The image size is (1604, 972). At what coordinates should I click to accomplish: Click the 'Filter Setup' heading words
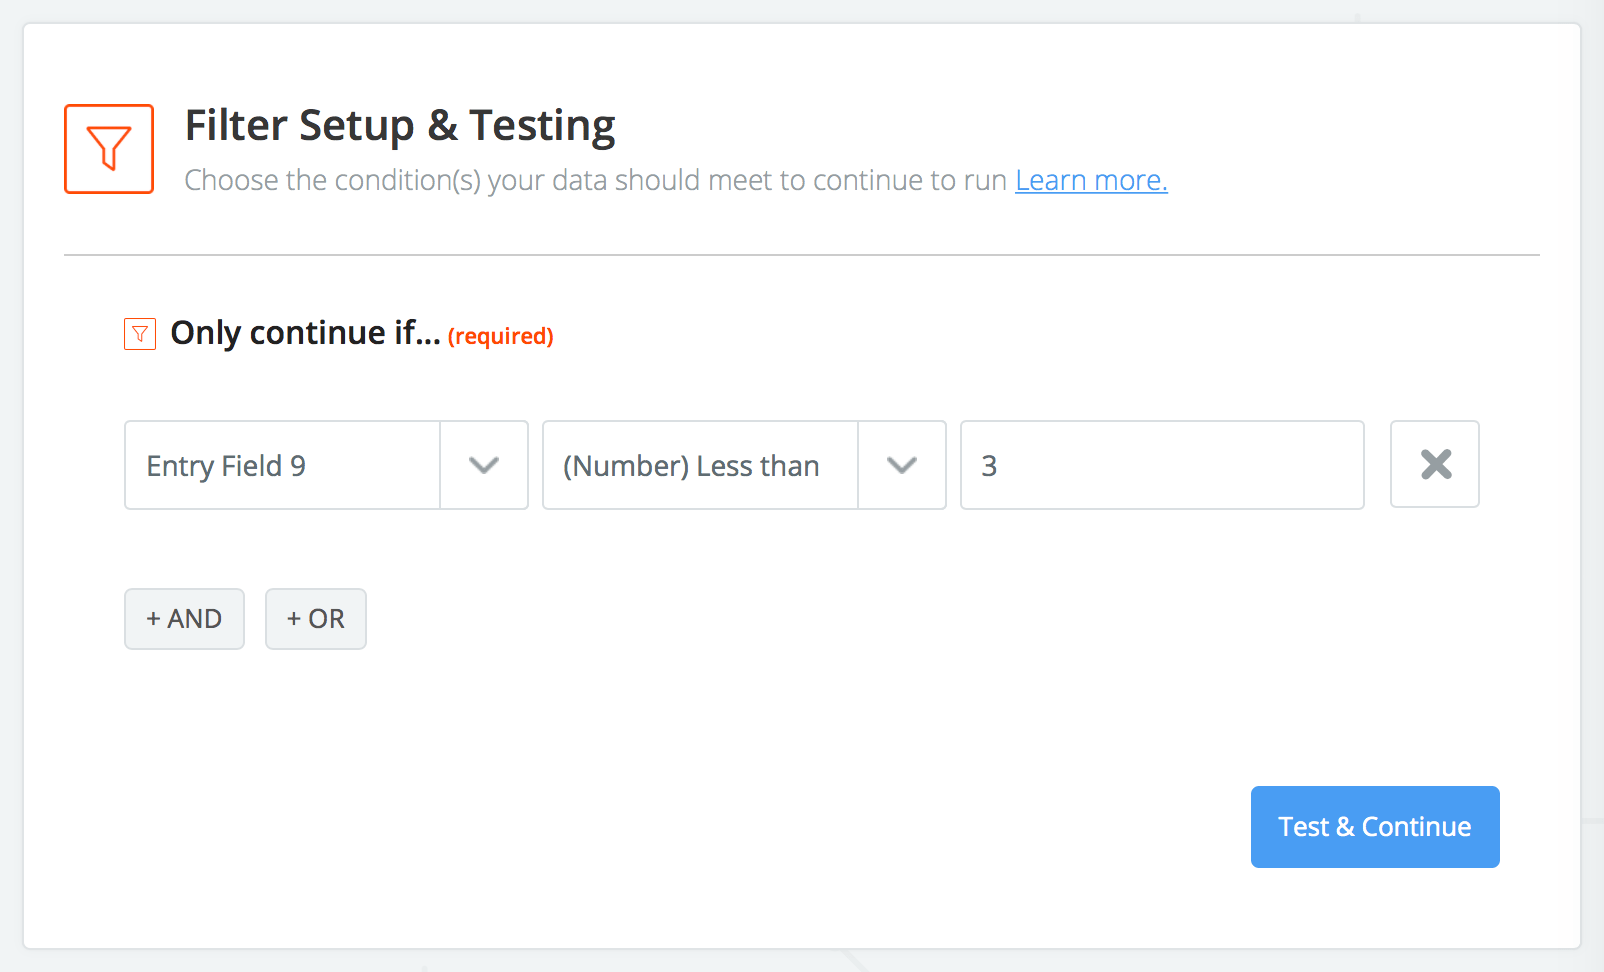pyautogui.click(x=300, y=126)
